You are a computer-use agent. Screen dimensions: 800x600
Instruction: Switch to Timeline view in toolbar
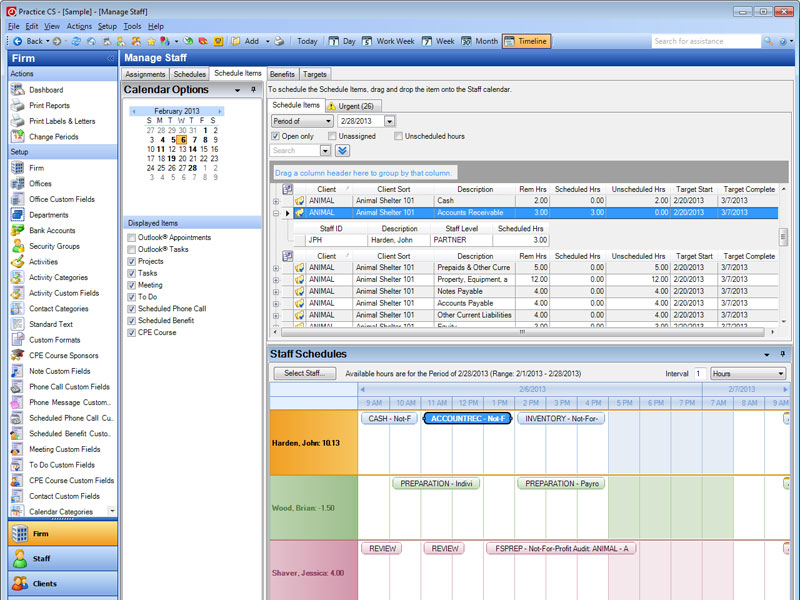[x=525, y=41]
